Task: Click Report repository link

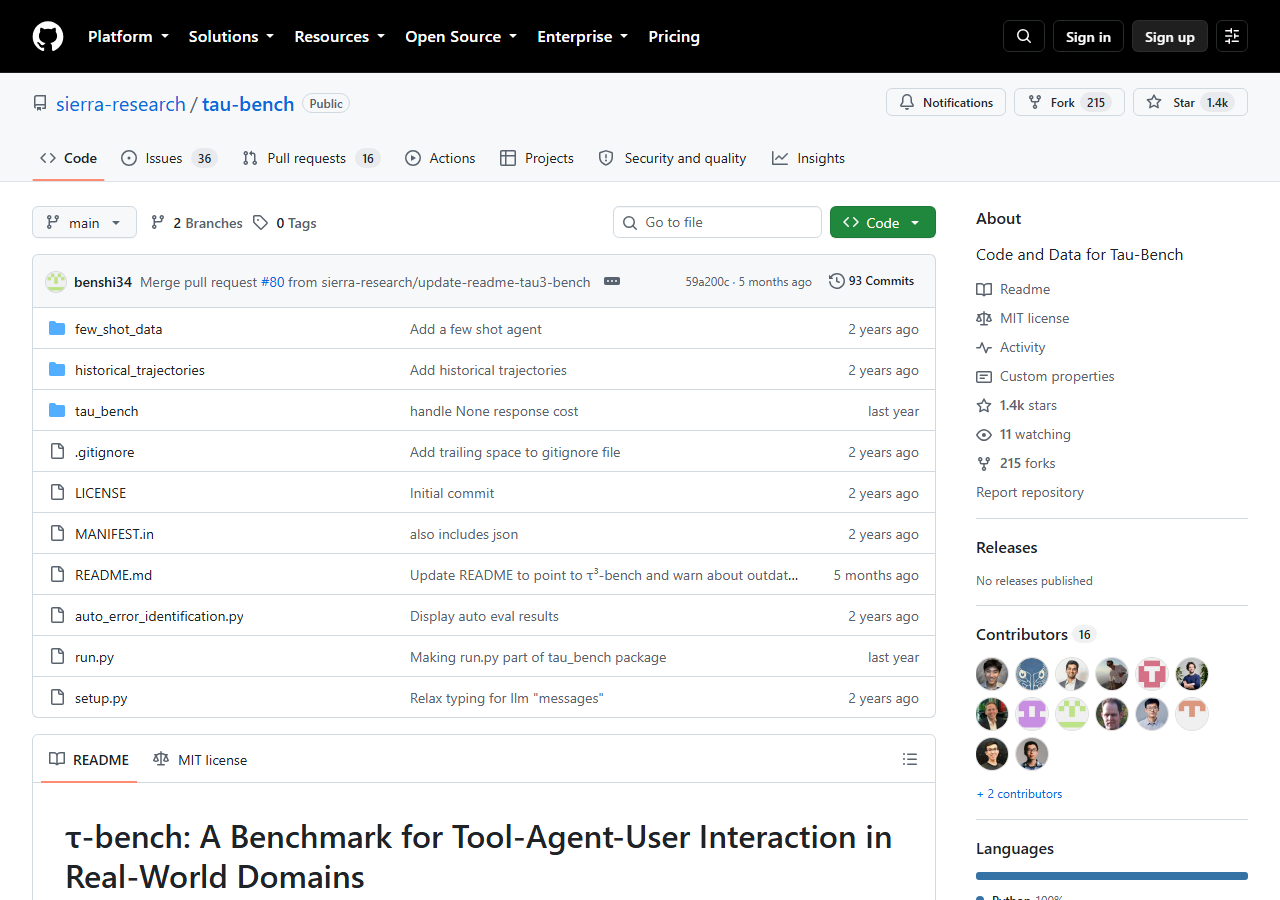Action: tap(1030, 492)
